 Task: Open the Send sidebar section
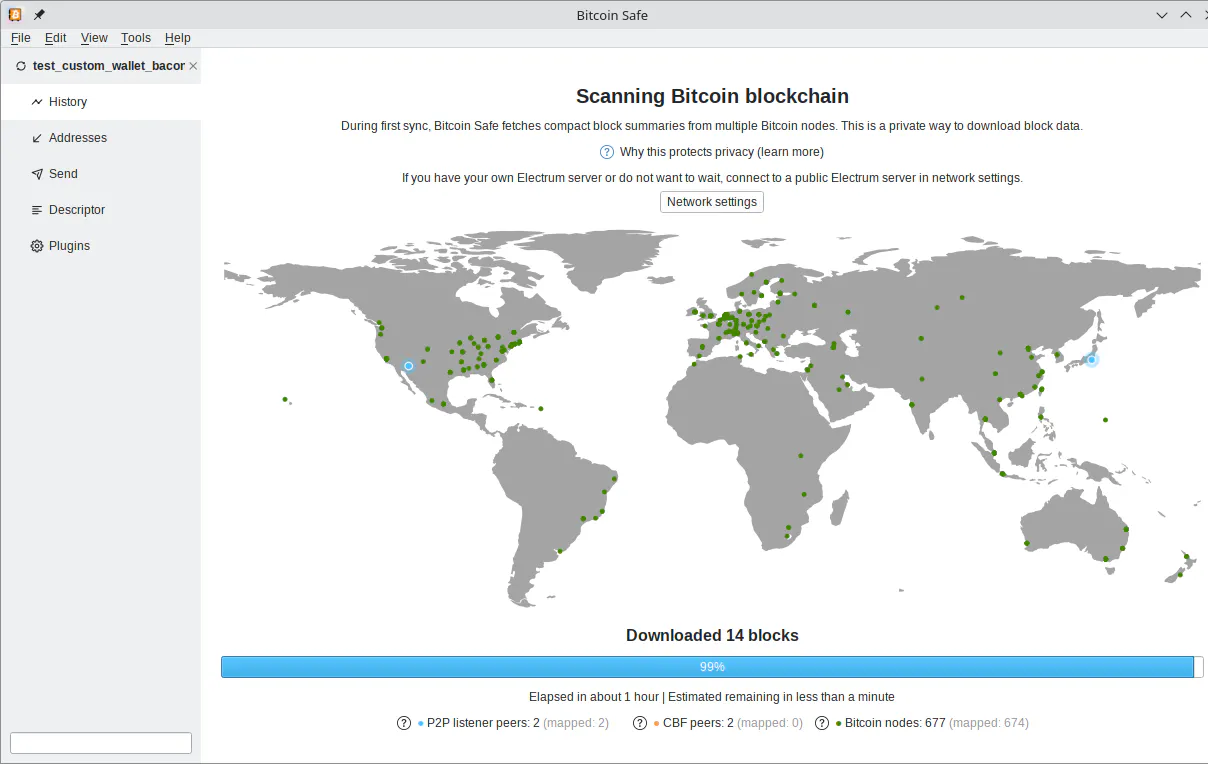101,174
